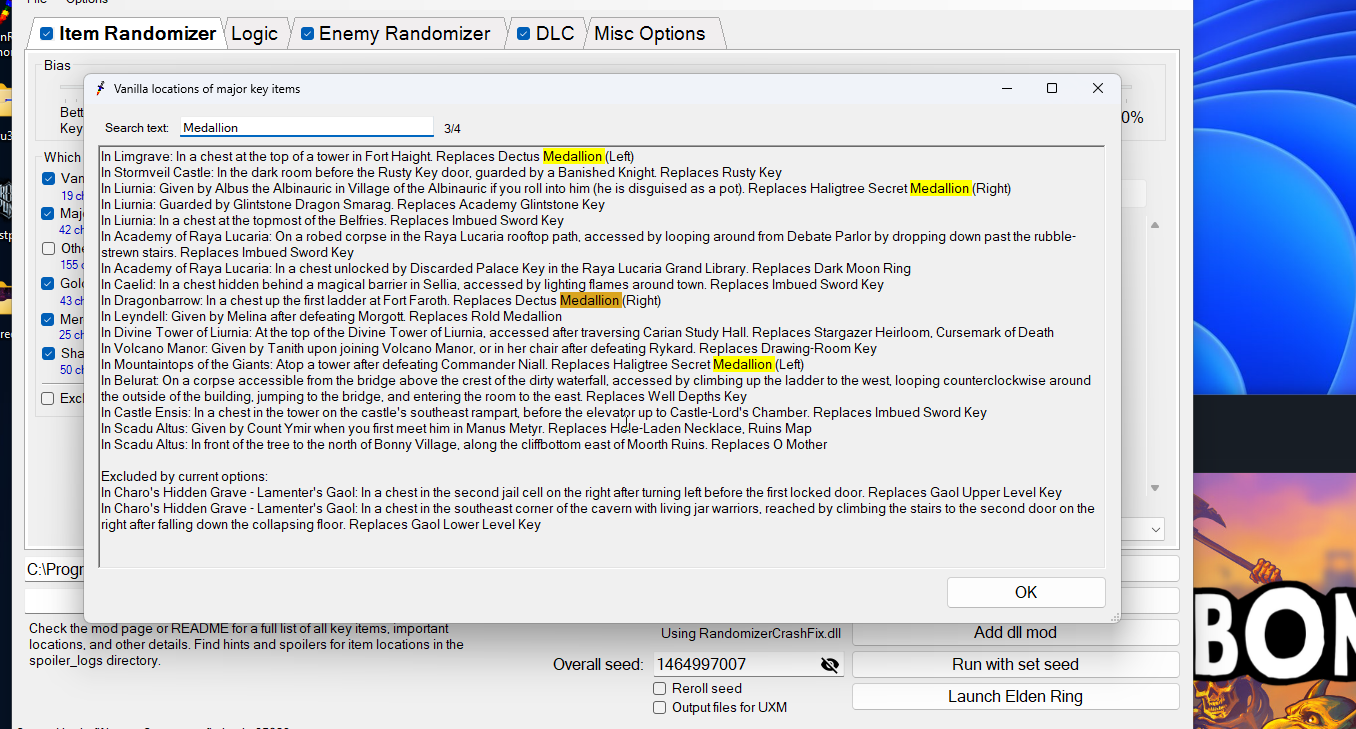The height and width of the screenshot is (729, 1356).
Task: Click the main window scrollbar down arrow
Action: (1155, 488)
